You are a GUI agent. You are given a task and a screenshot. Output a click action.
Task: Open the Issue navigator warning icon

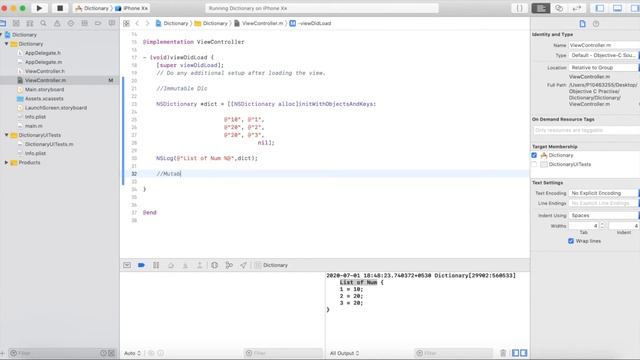pos(57,23)
